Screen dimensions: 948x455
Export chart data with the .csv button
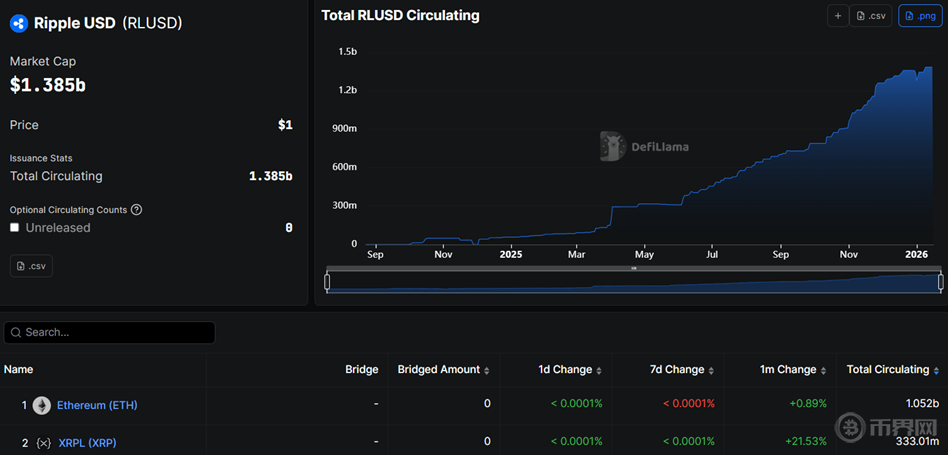(871, 16)
